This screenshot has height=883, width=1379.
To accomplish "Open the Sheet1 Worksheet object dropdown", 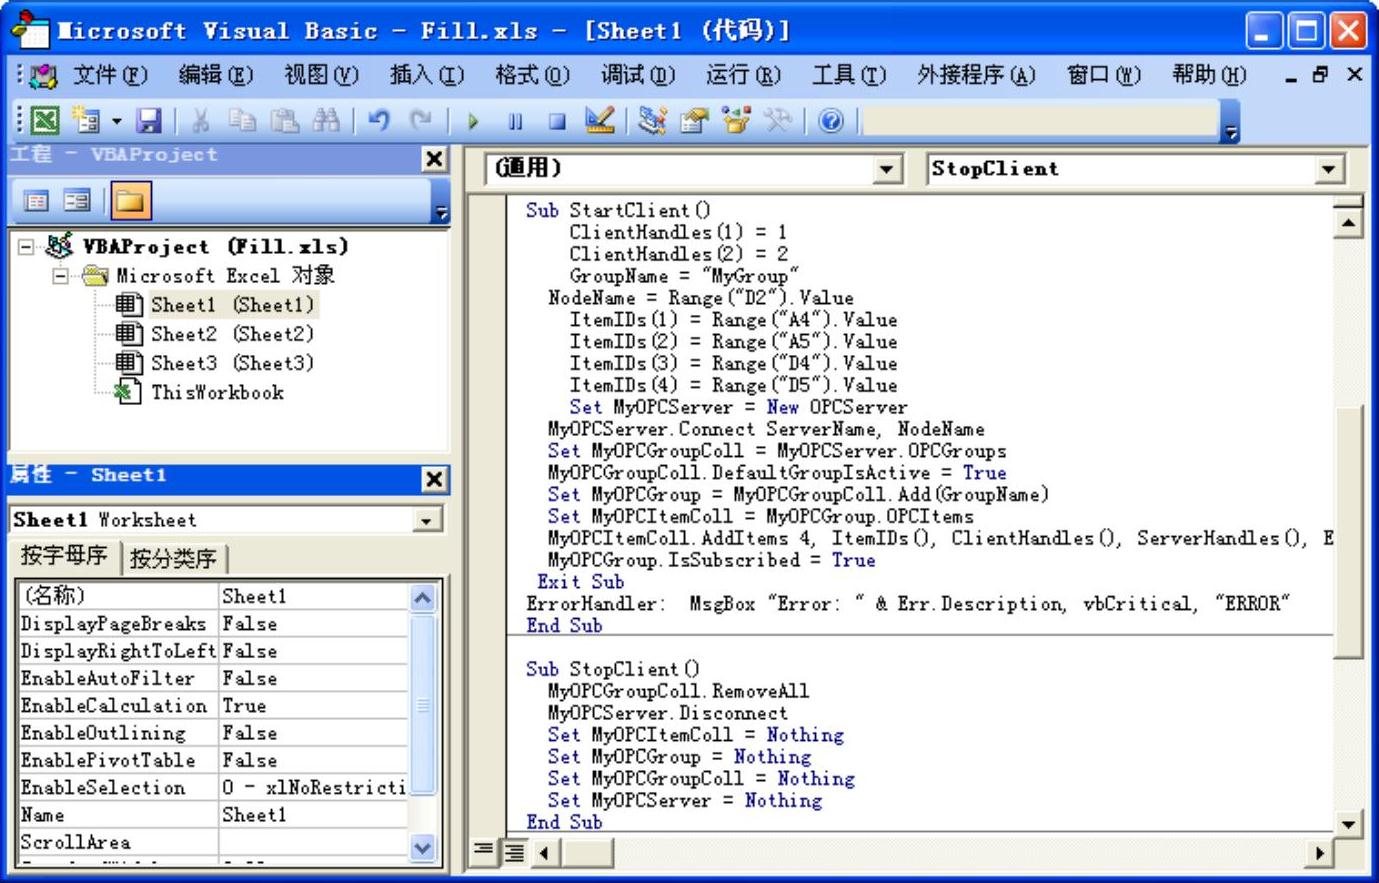I will point(427,520).
